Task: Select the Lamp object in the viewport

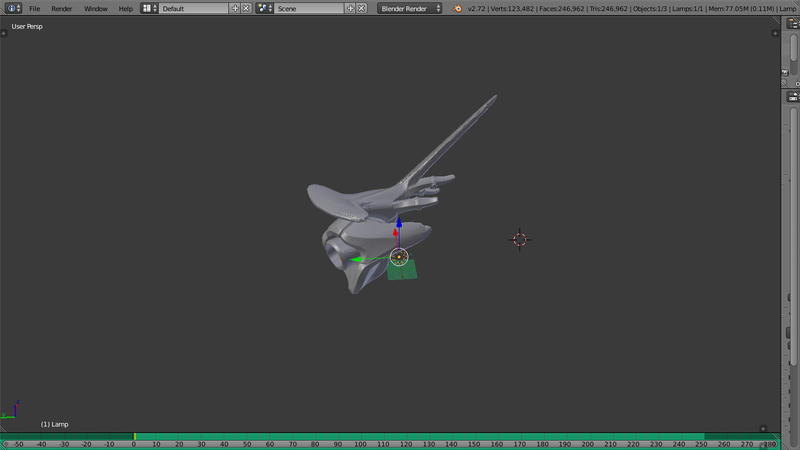Action: (399, 257)
